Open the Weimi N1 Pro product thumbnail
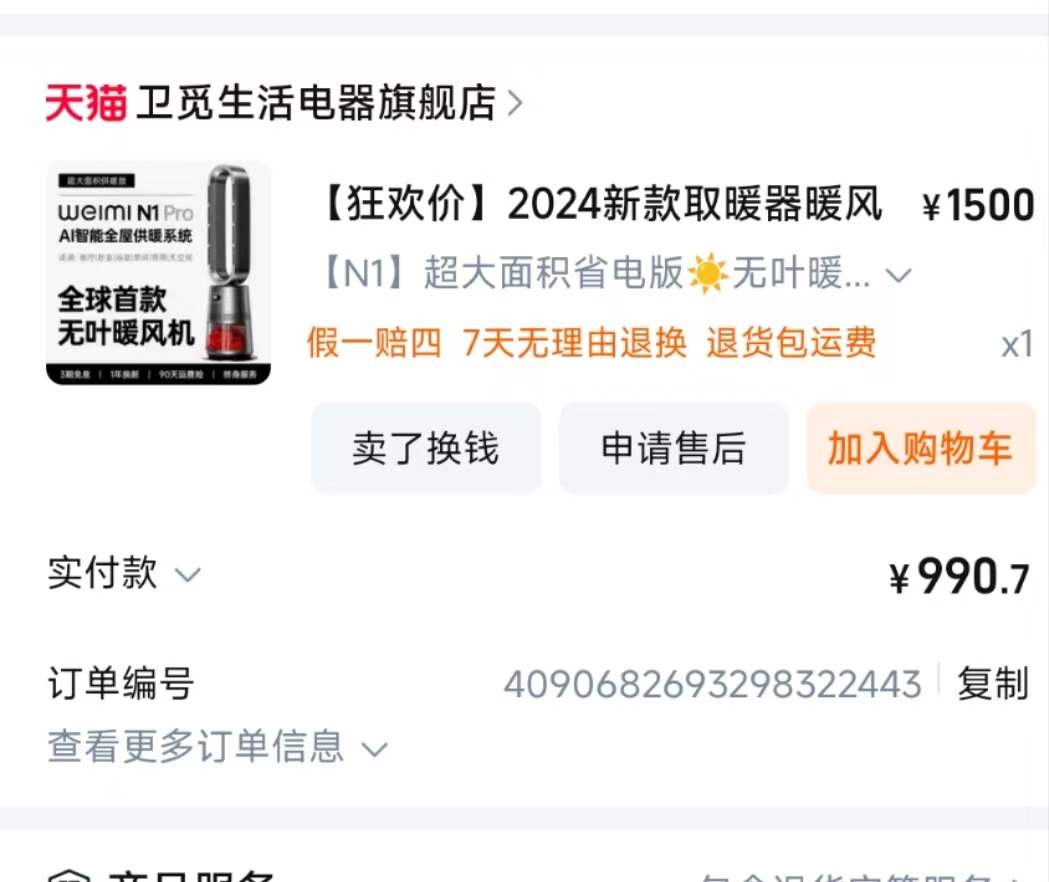Image resolution: width=1049 pixels, height=882 pixels. (159, 274)
